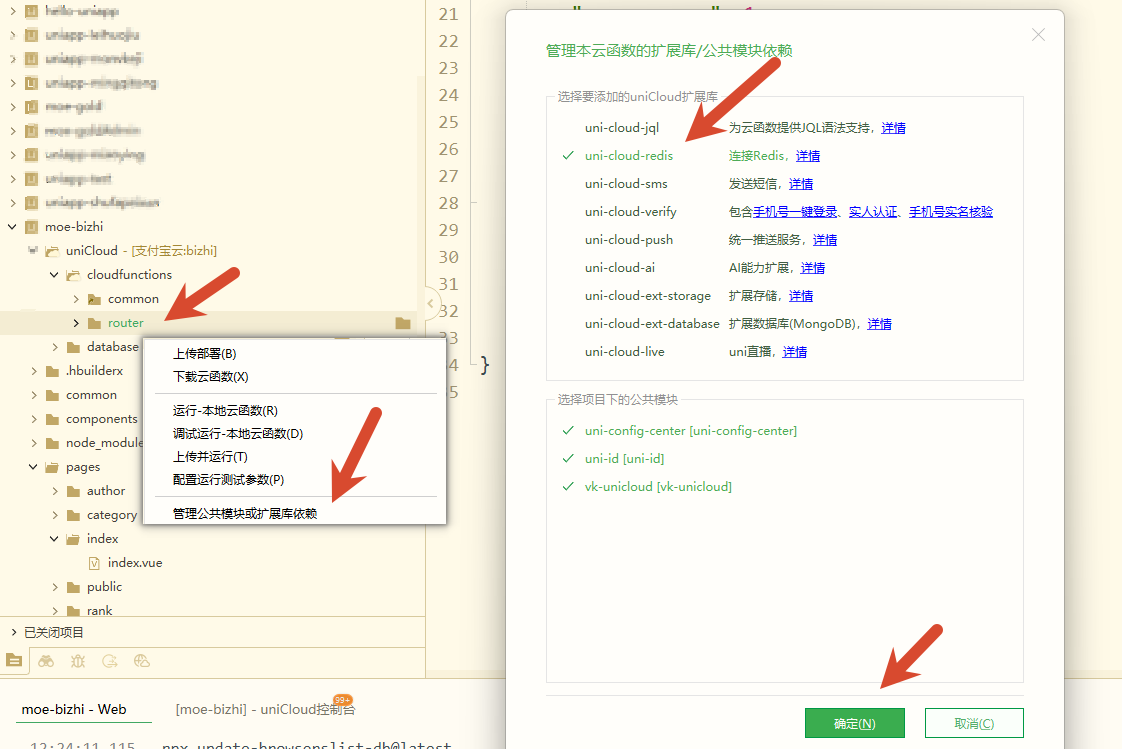1122x749 pixels.
Task: Click the sidebar collapse arrow handle
Action: 431,304
